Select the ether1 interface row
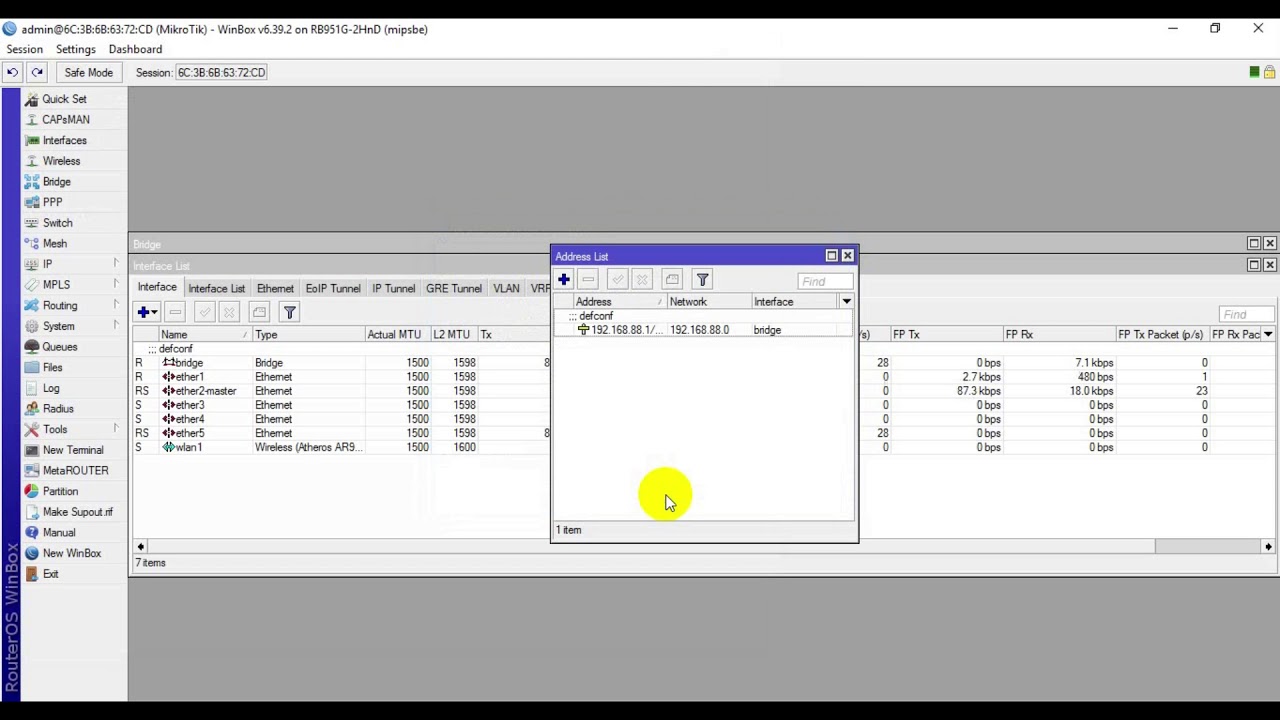1280x720 pixels. point(342,377)
